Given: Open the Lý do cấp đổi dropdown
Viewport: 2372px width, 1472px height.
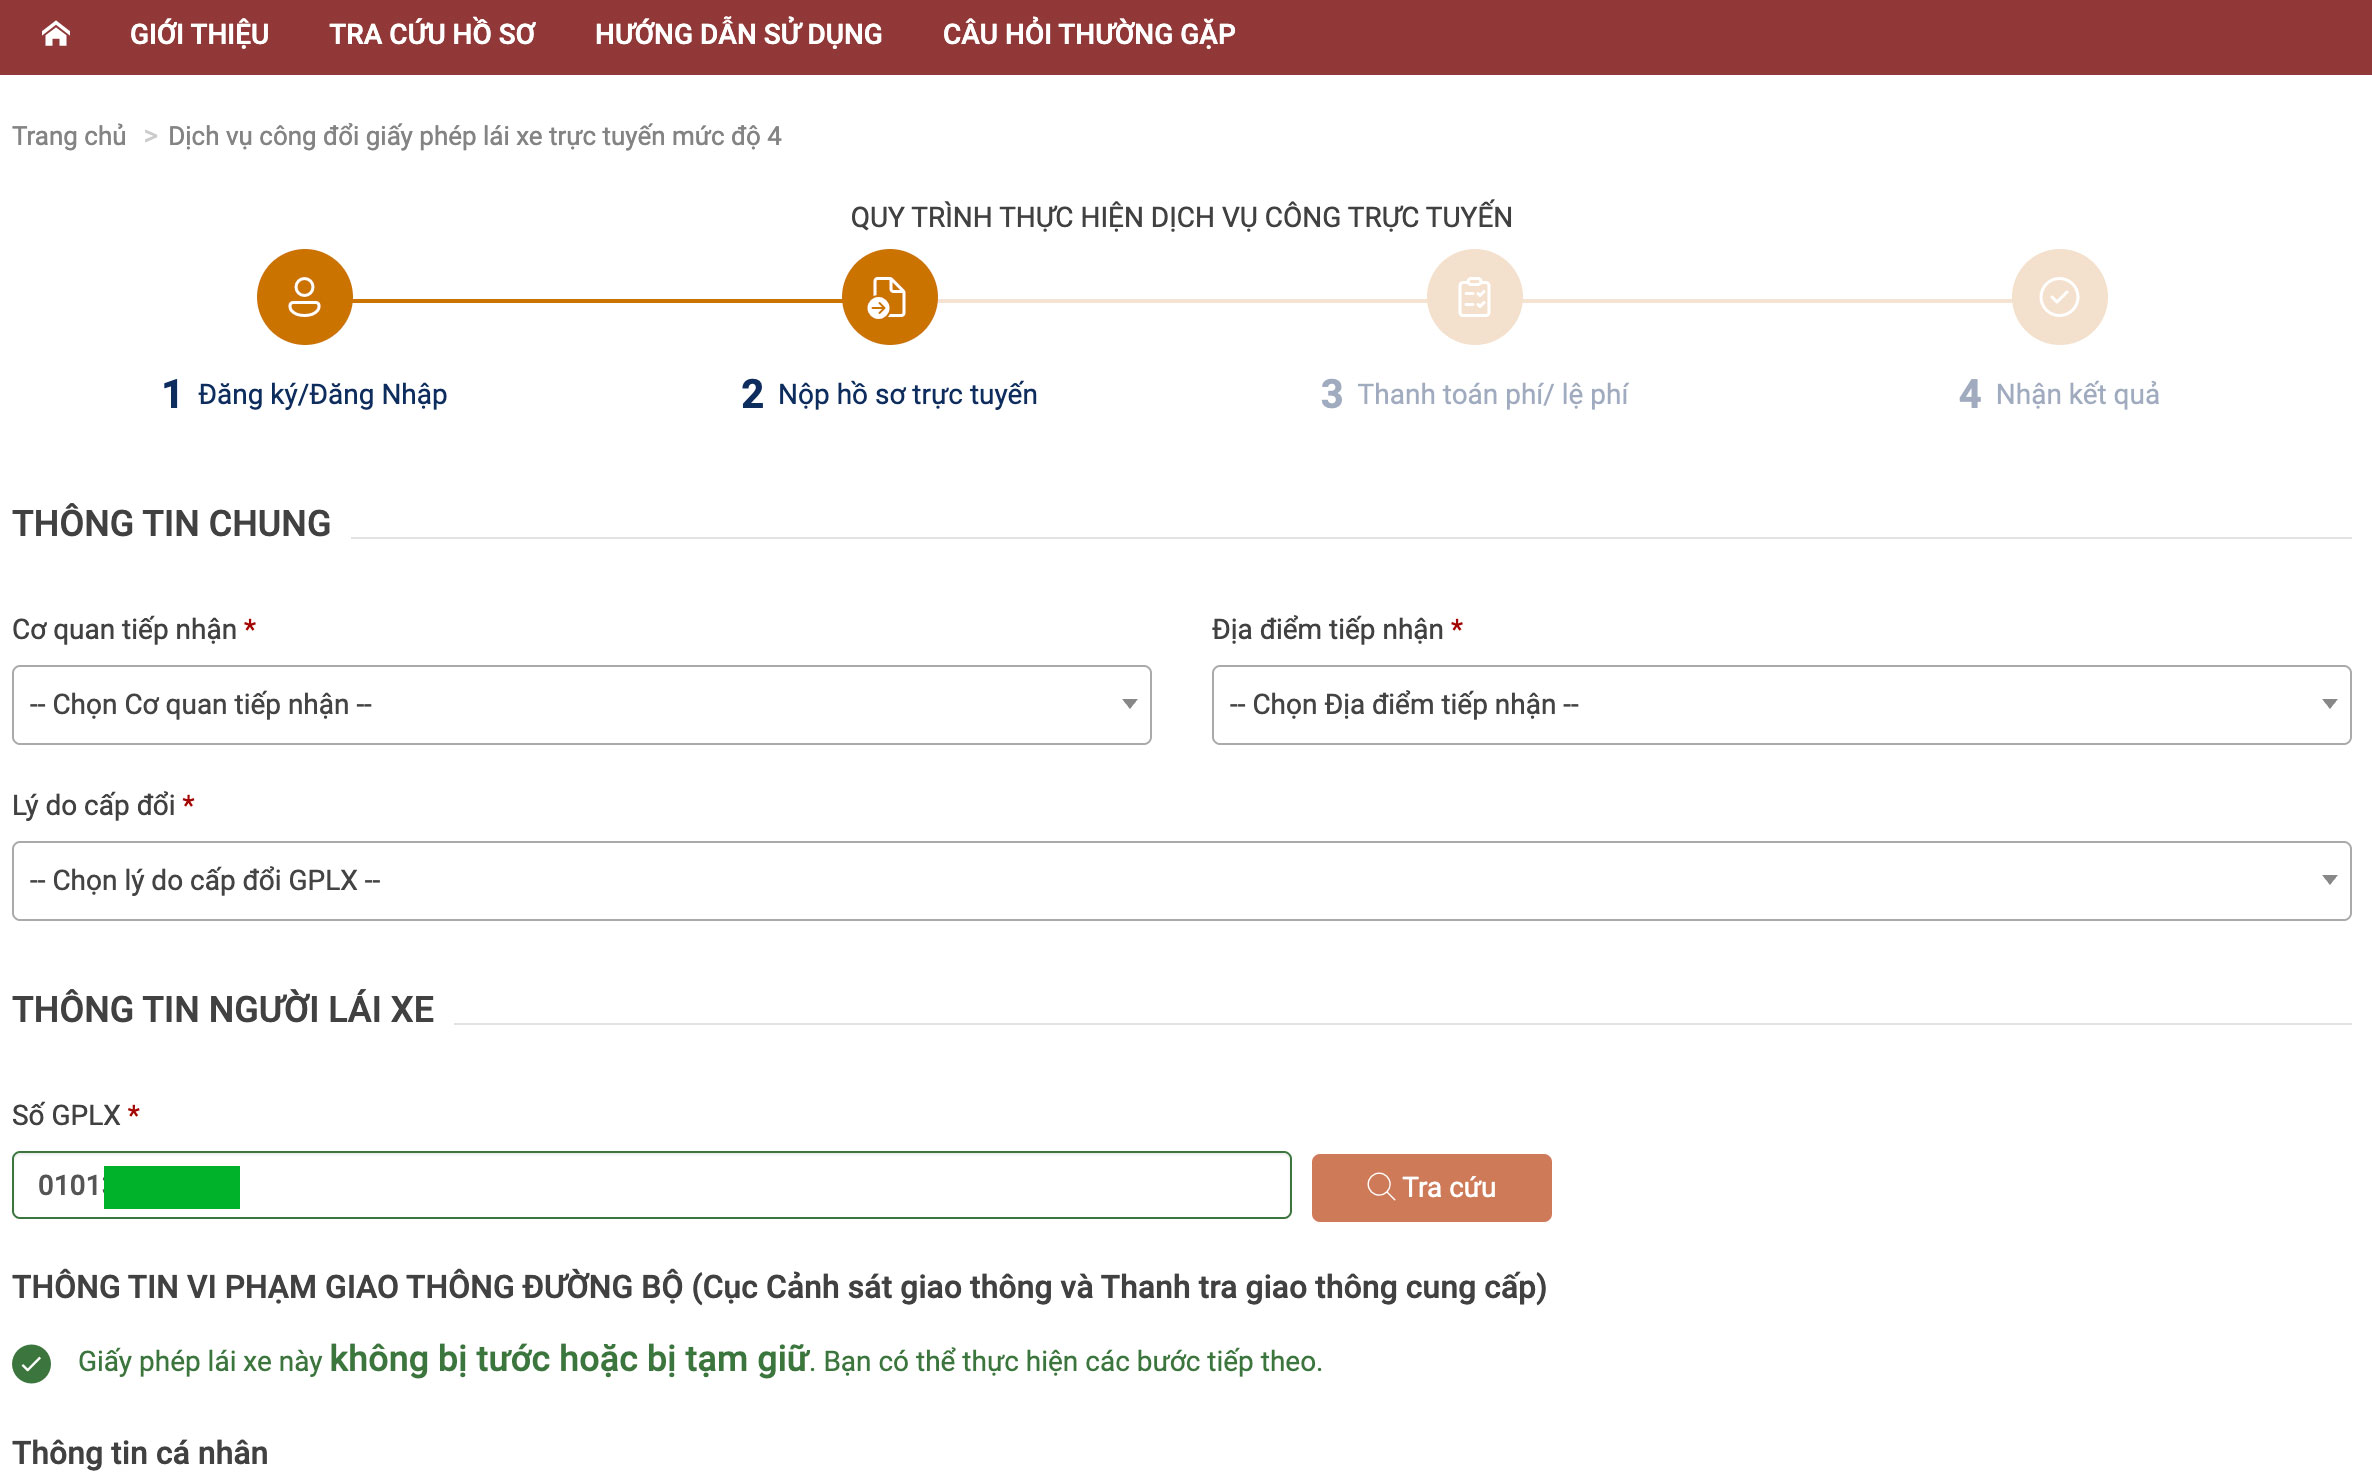Looking at the screenshot, I should pos(1180,881).
